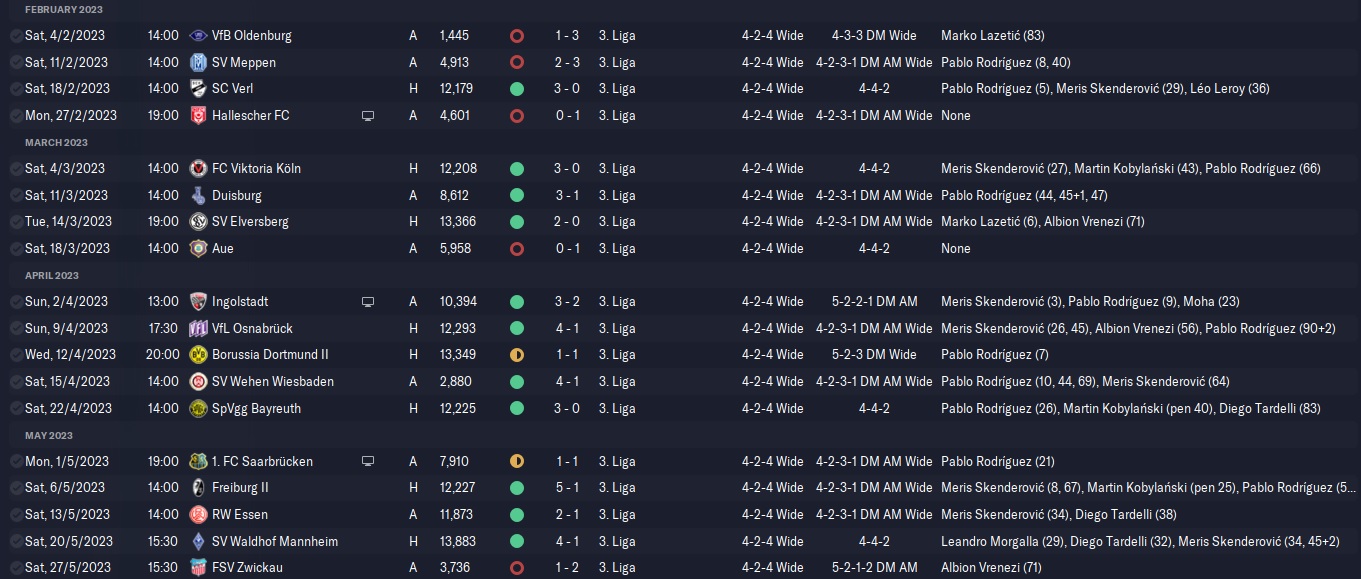Click the yellow draw indicator for Dortmund II match

tap(516, 354)
